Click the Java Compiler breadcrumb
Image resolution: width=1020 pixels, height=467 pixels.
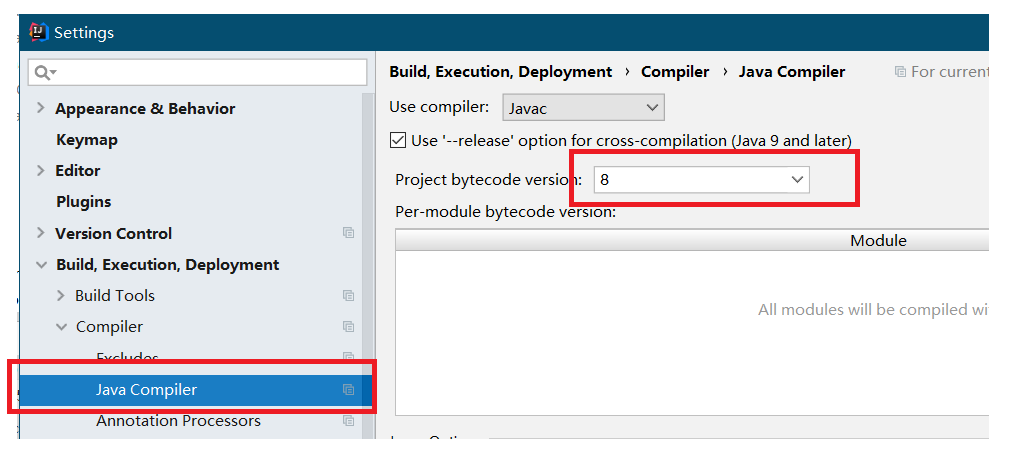tap(791, 72)
